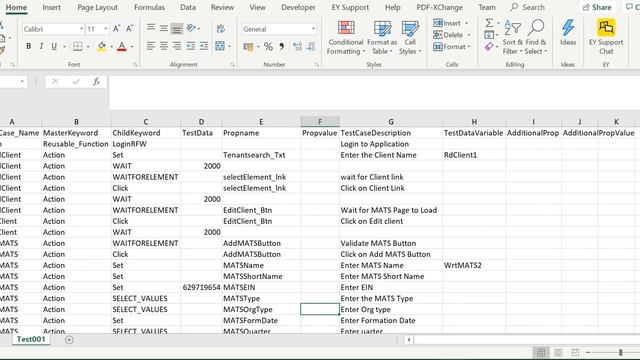Open the Insert ribbon tab

pos(51,7)
